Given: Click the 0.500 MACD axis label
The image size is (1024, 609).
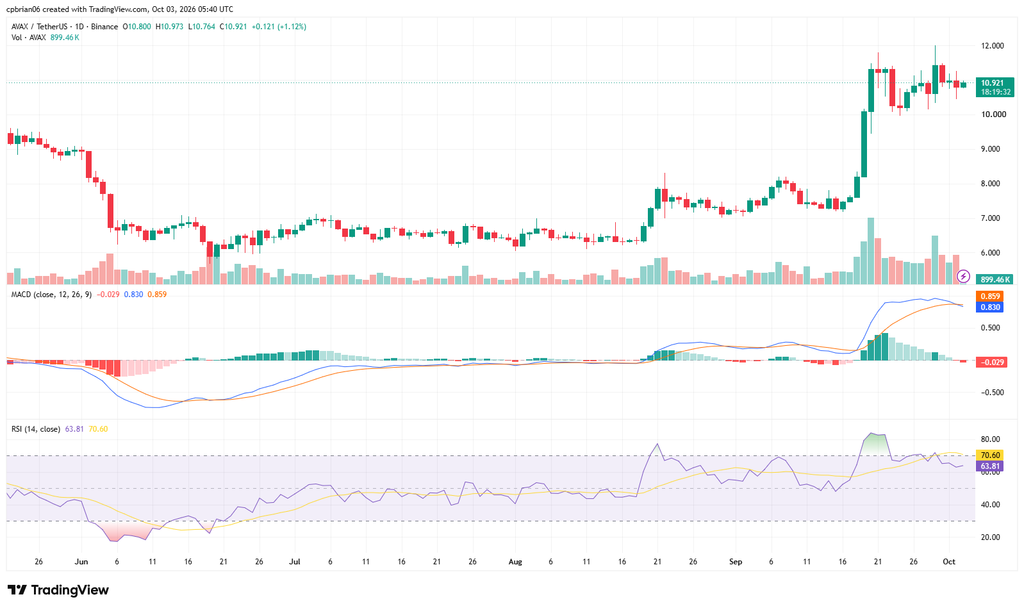Looking at the screenshot, I should pos(990,328).
